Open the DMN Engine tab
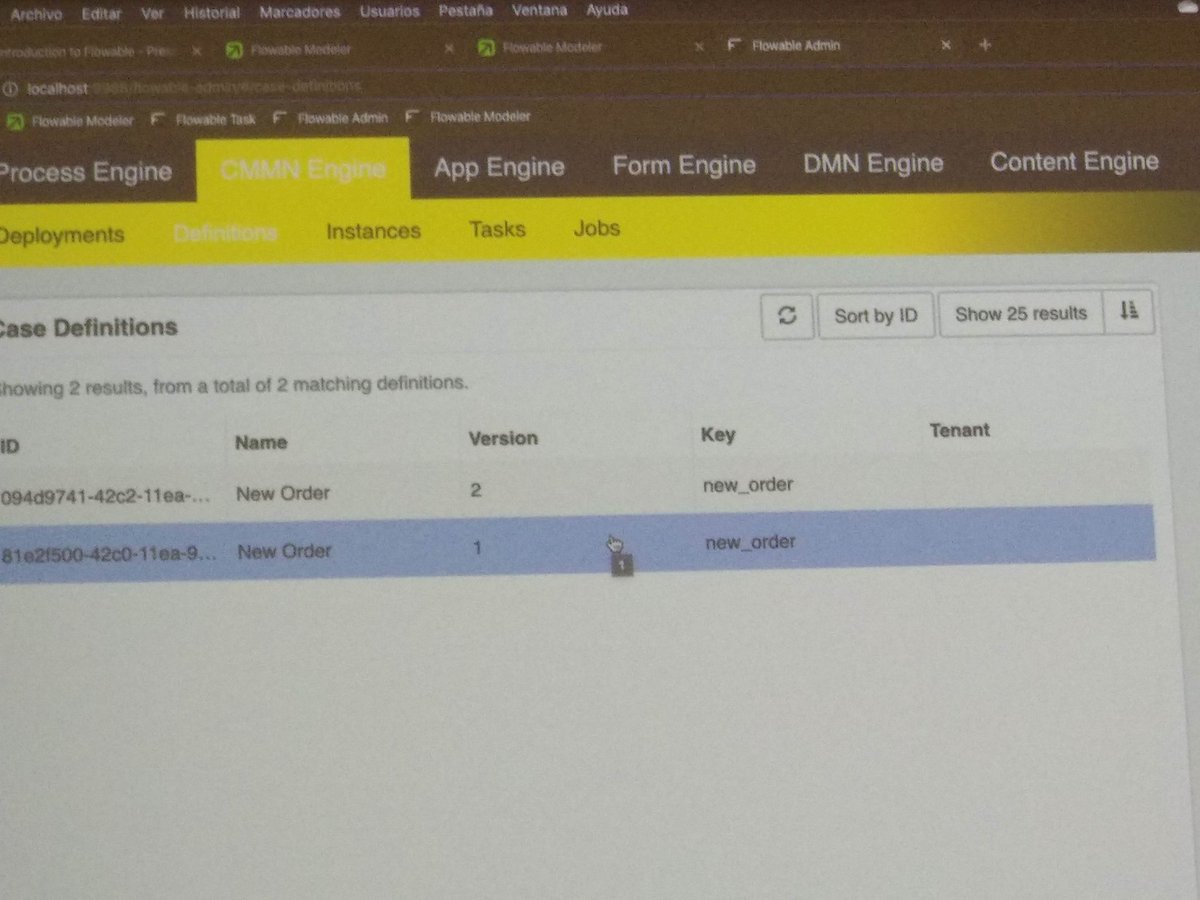This screenshot has height=900, width=1200. pyautogui.click(x=873, y=163)
